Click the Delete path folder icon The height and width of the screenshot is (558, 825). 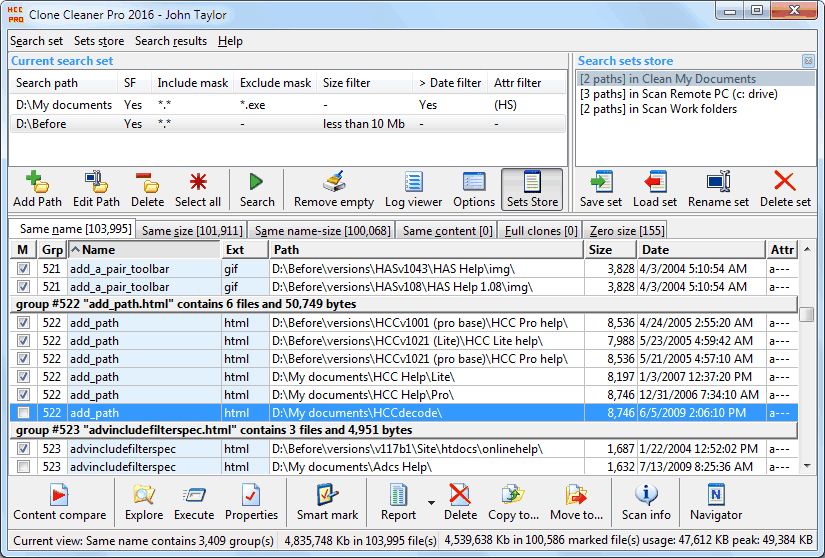click(x=147, y=182)
